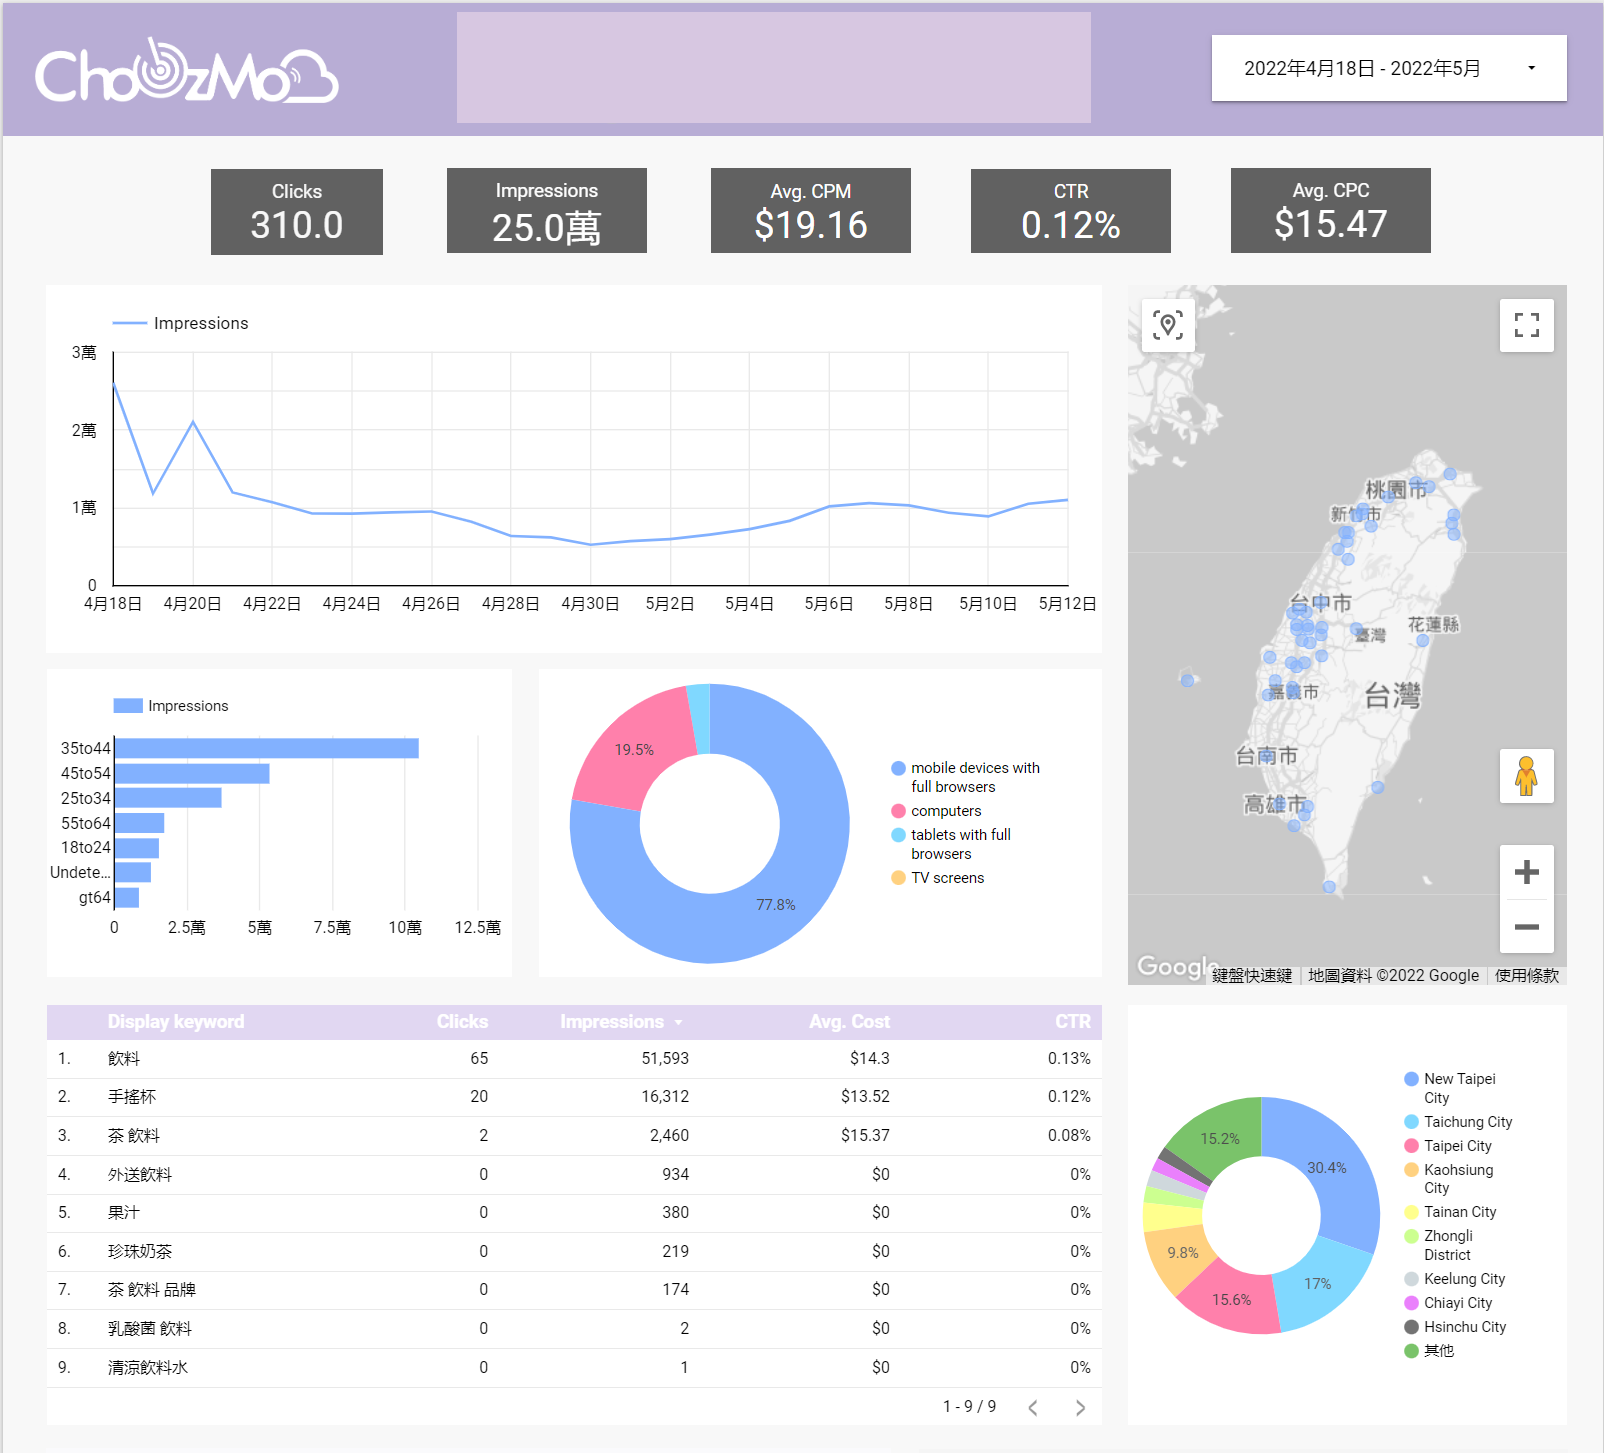Click the 鍵盤快速鍵 keyboard shortcuts button
This screenshot has height=1453, width=1604.
coord(1252,975)
